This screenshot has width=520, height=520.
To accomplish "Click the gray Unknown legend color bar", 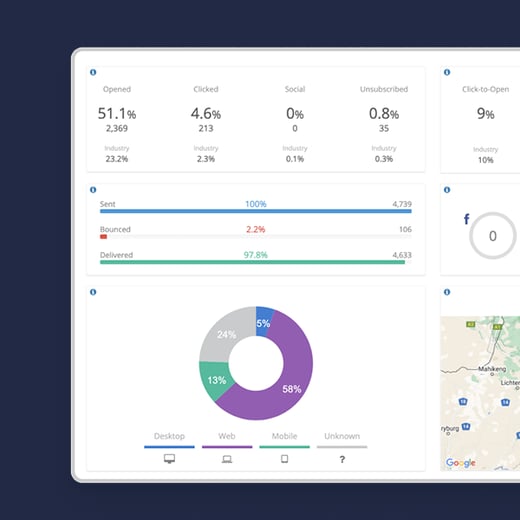I will pos(342,447).
